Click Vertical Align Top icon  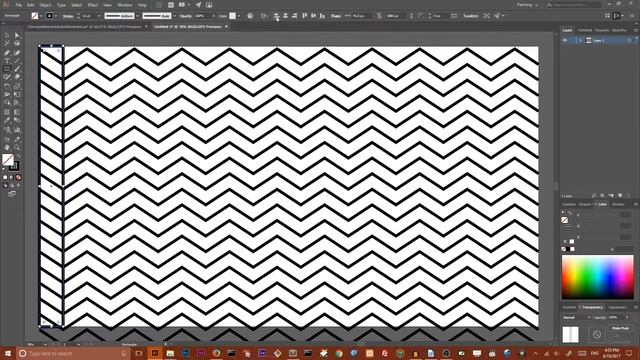point(304,16)
